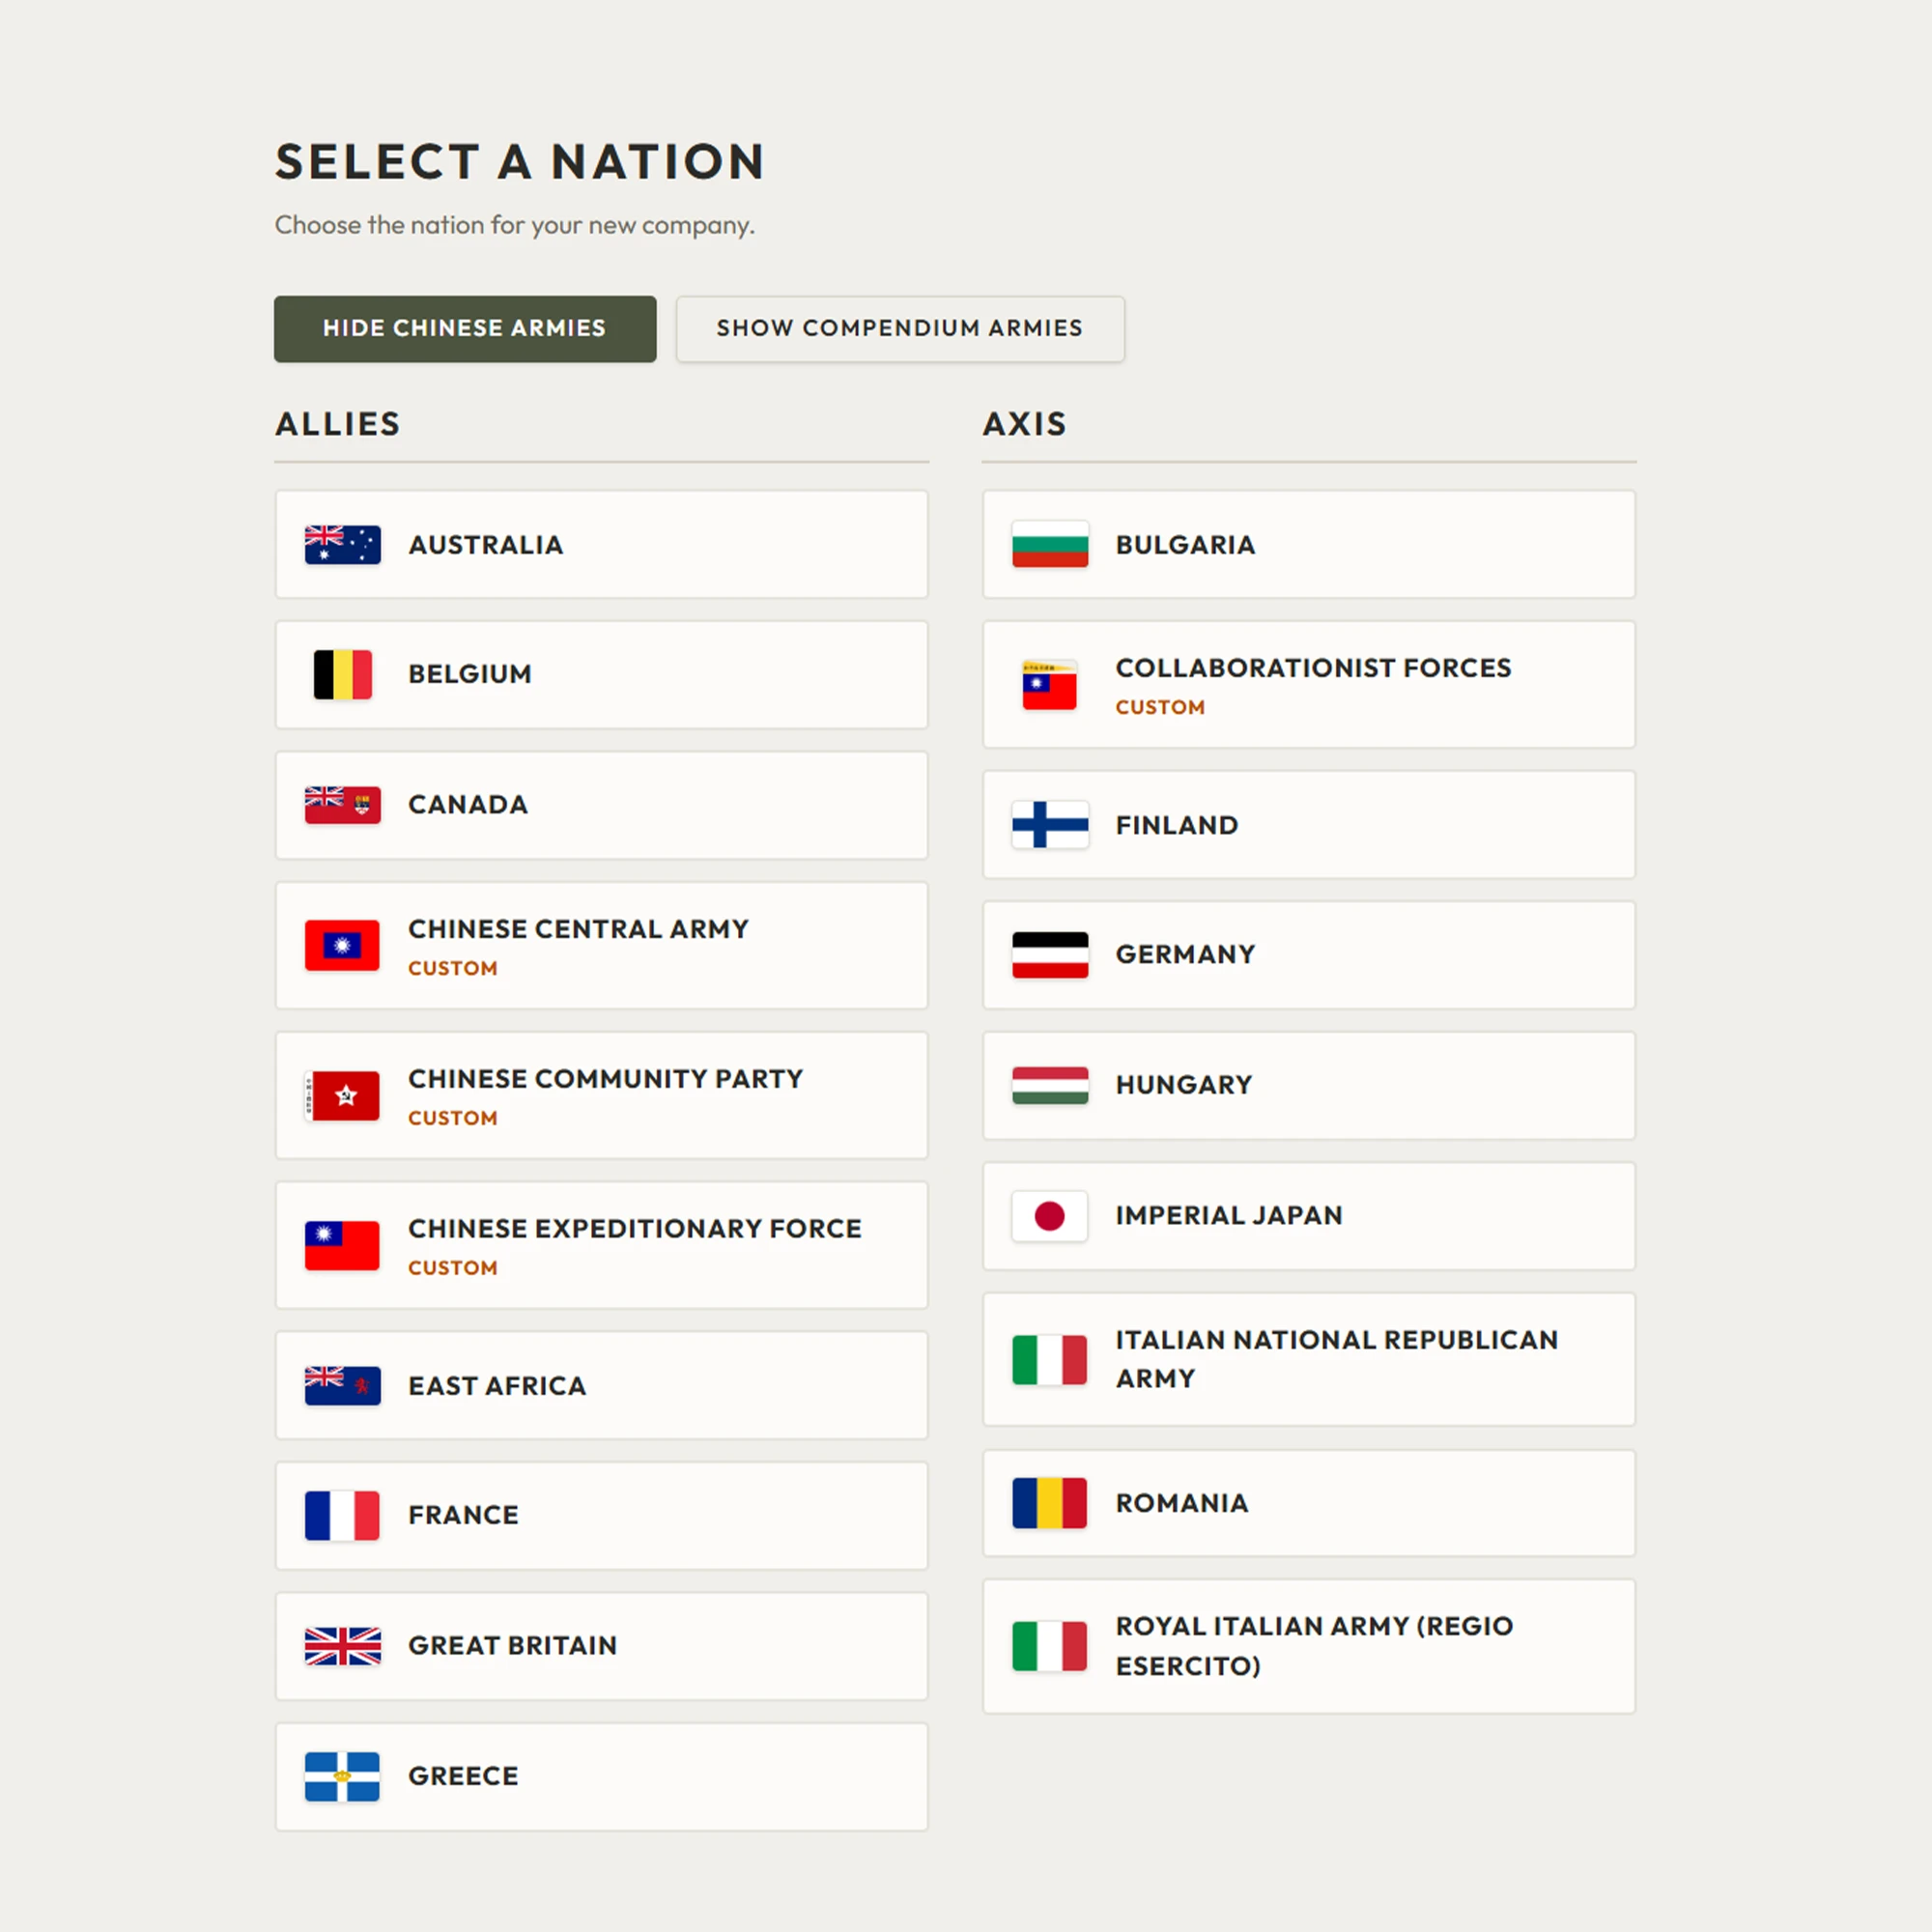
Task: Select the Bulgaria nation name
Action: click(x=1186, y=545)
